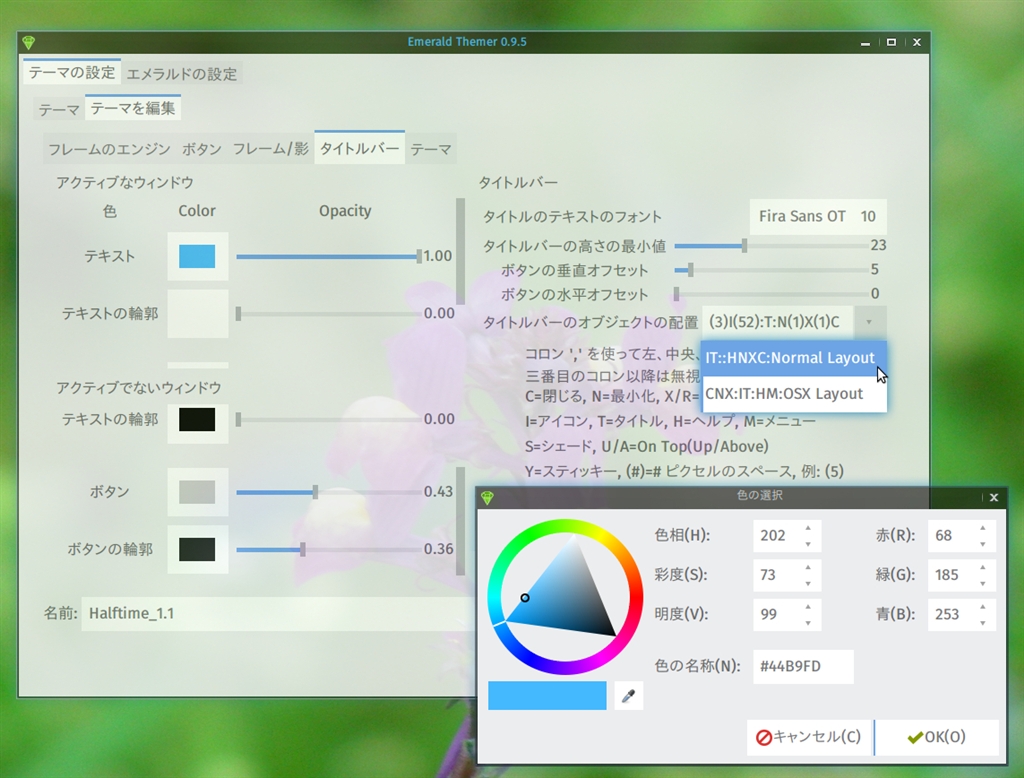Click the dark ボタンの輪郭 color swatch

[x=197, y=549]
